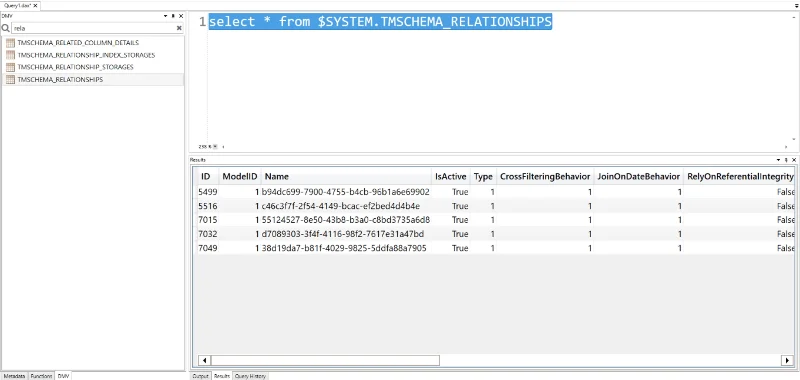Click results grid scroll-left arrow
Image resolution: width=800 pixels, height=380 pixels.
click(204, 361)
